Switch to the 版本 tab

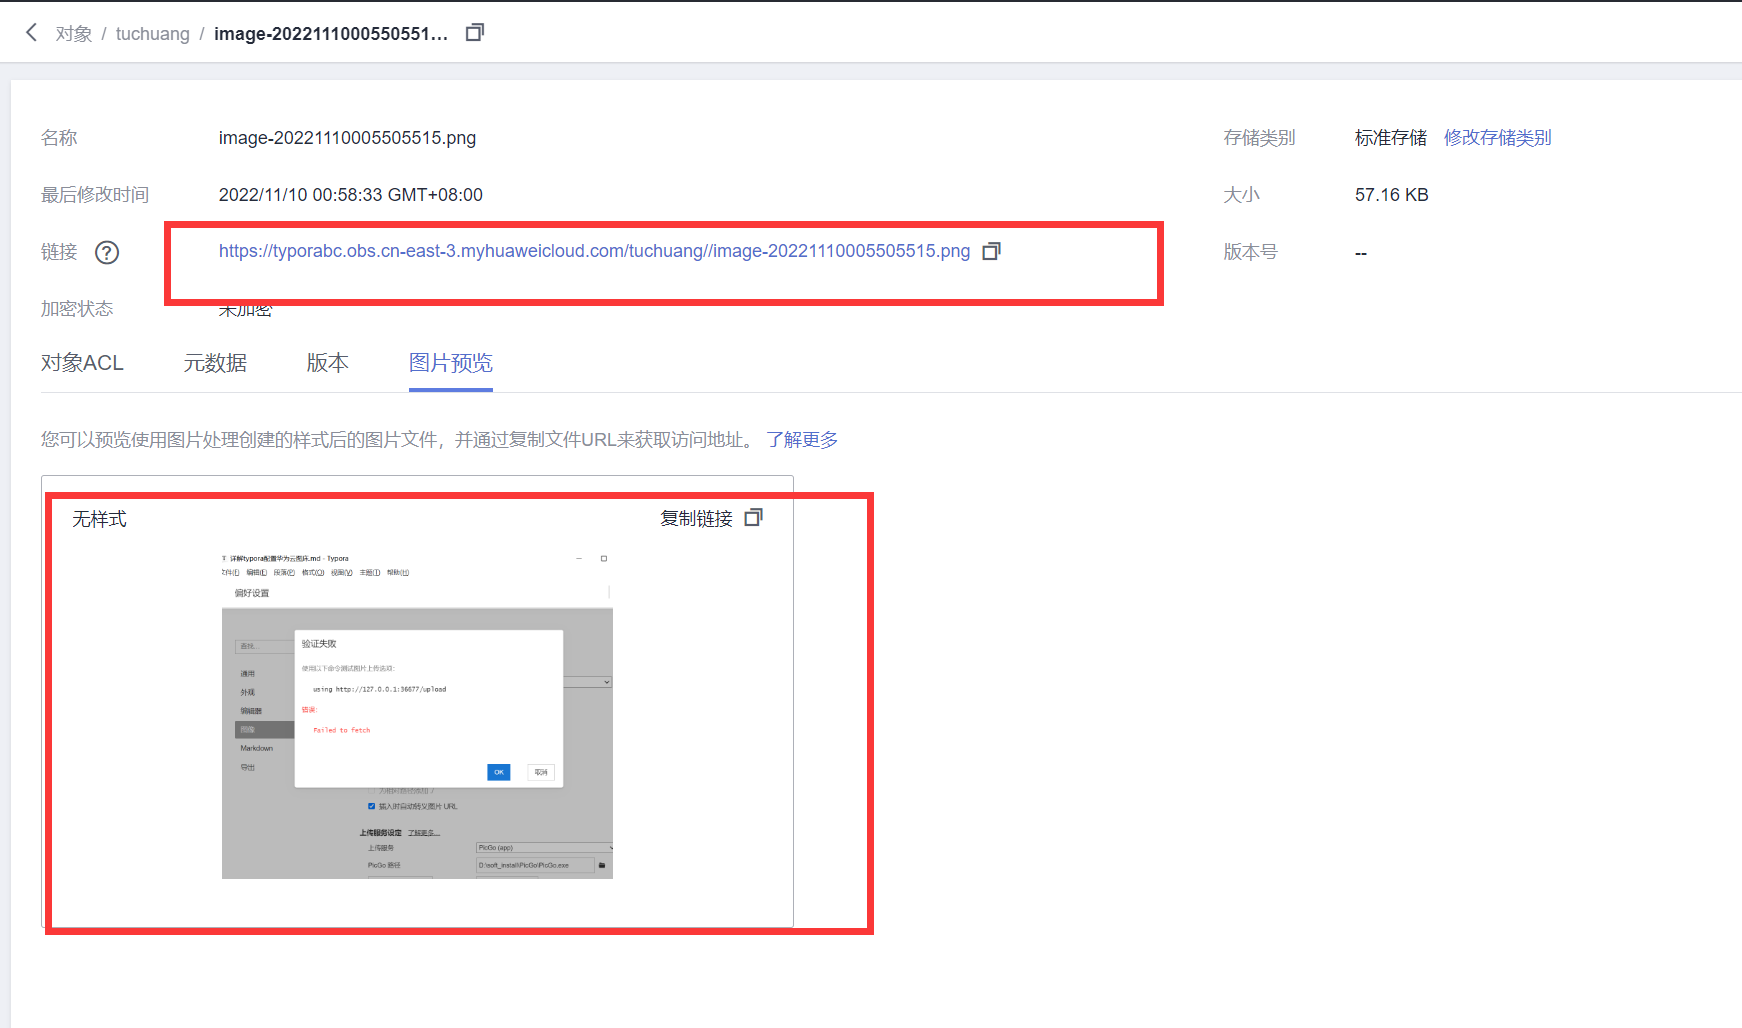[x=327, y=363]
